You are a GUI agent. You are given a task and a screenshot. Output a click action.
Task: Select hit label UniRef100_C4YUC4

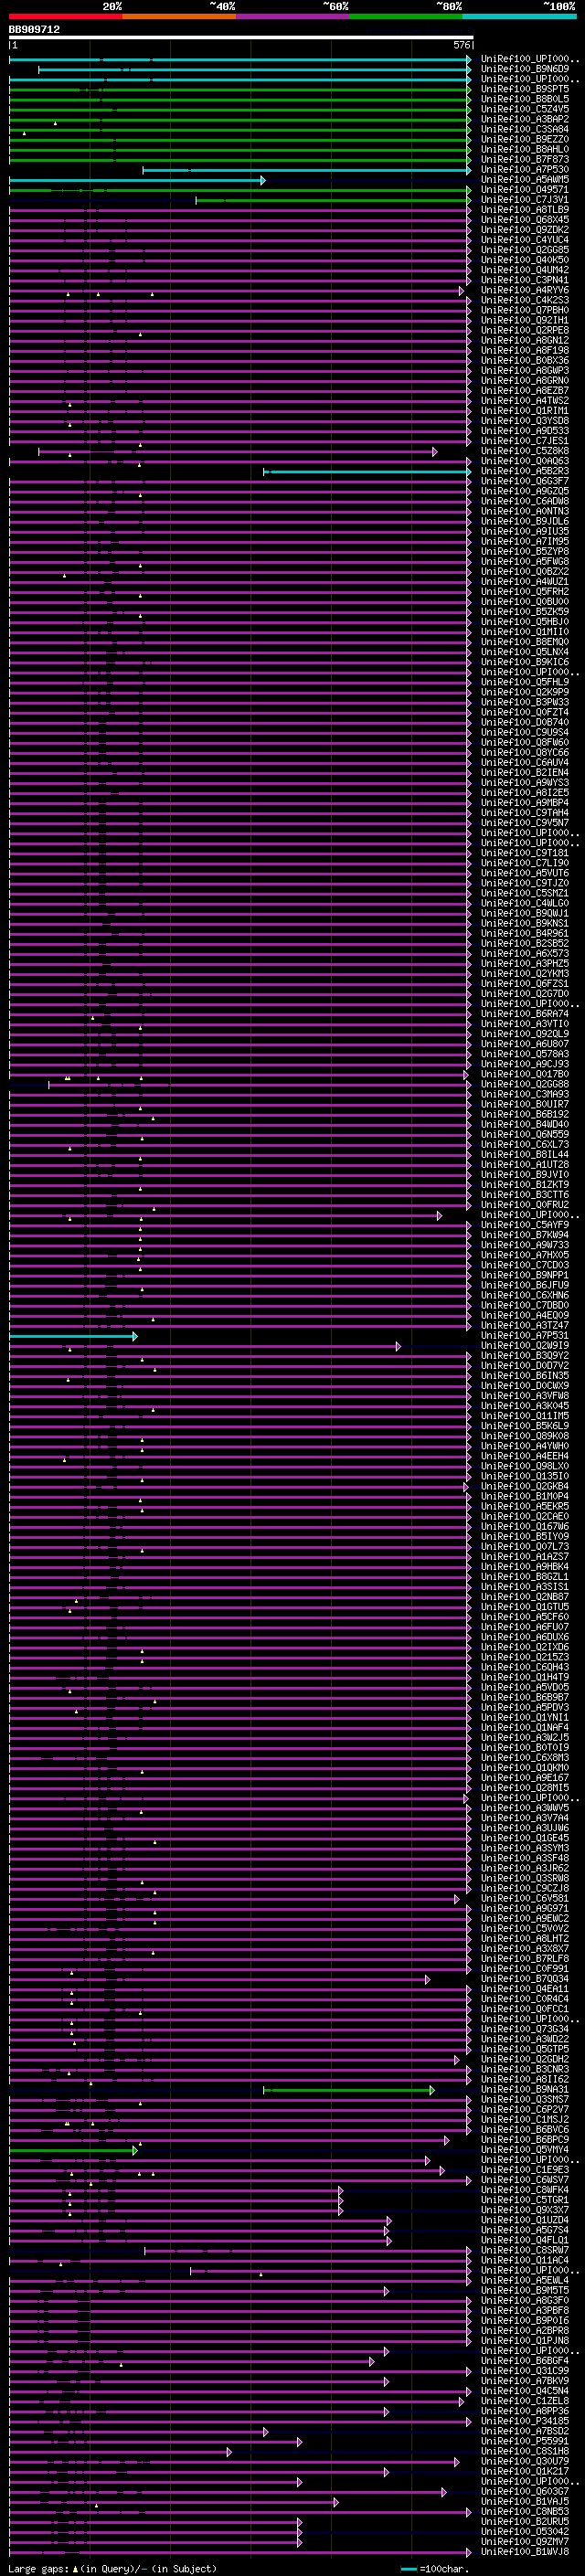coord(525,239)
